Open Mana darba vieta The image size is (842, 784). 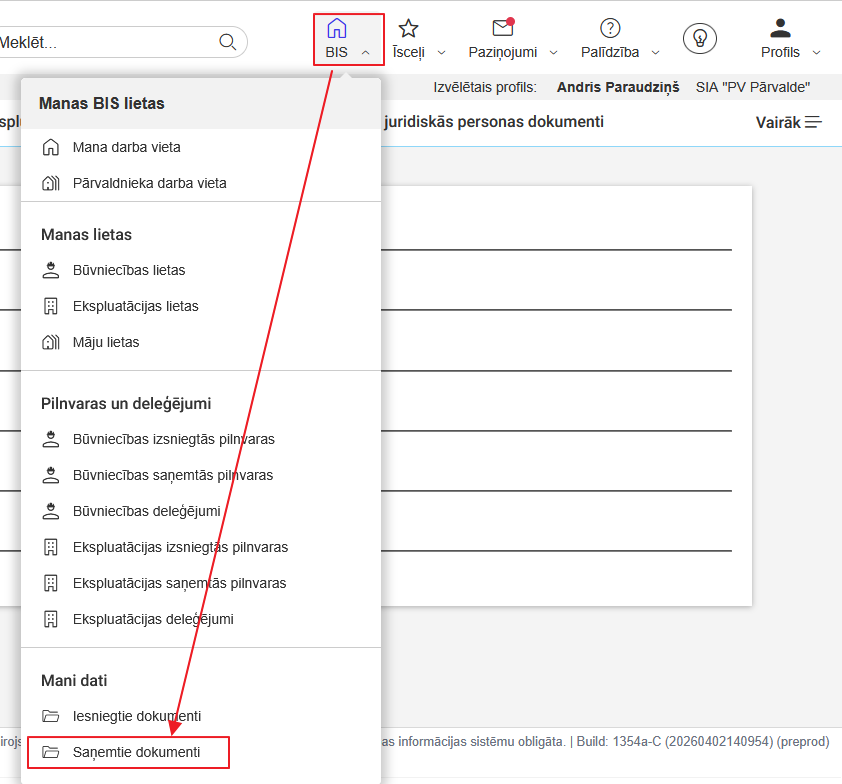126,147
